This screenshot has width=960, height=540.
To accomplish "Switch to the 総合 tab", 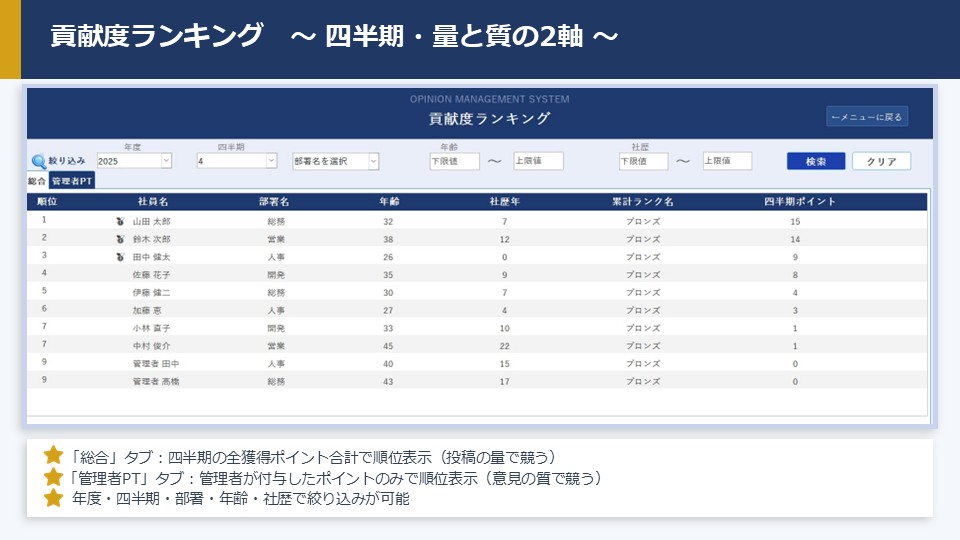I will pyautogui.click(x=37, y=182).
